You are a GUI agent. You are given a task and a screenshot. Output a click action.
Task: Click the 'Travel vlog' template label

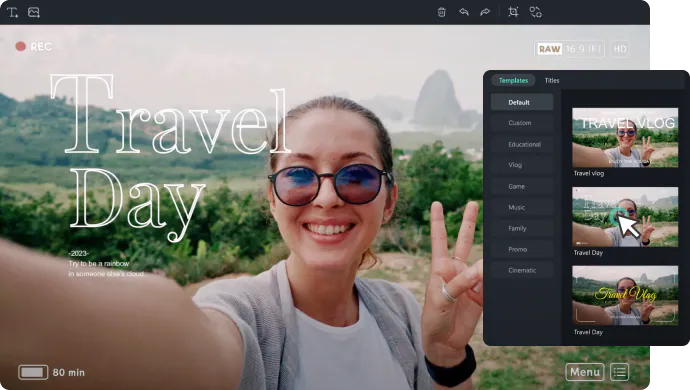pyautogui.click(x=589, y=173)
